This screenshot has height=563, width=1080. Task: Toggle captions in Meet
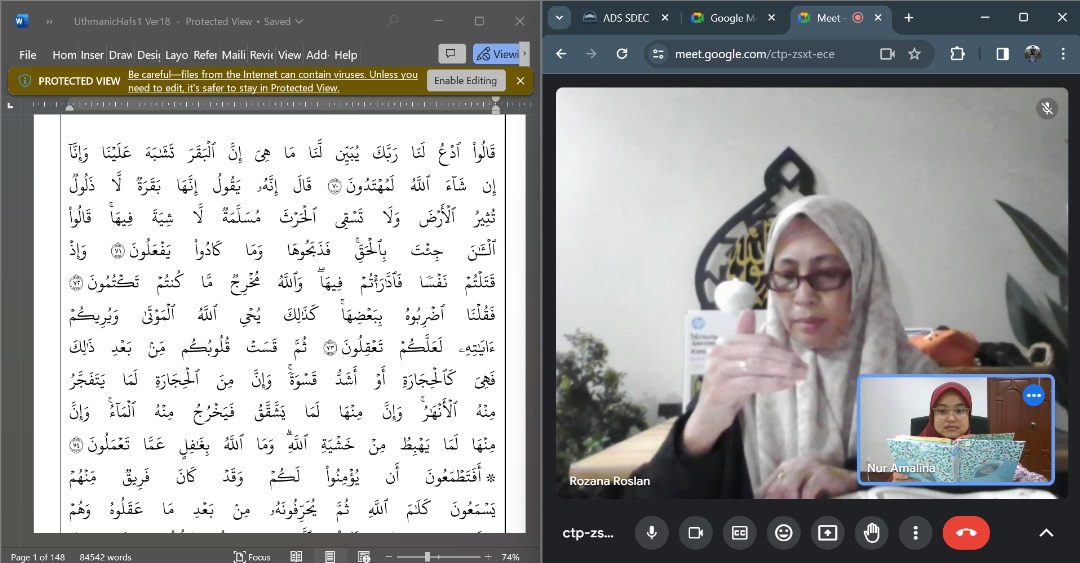point(740,533)
